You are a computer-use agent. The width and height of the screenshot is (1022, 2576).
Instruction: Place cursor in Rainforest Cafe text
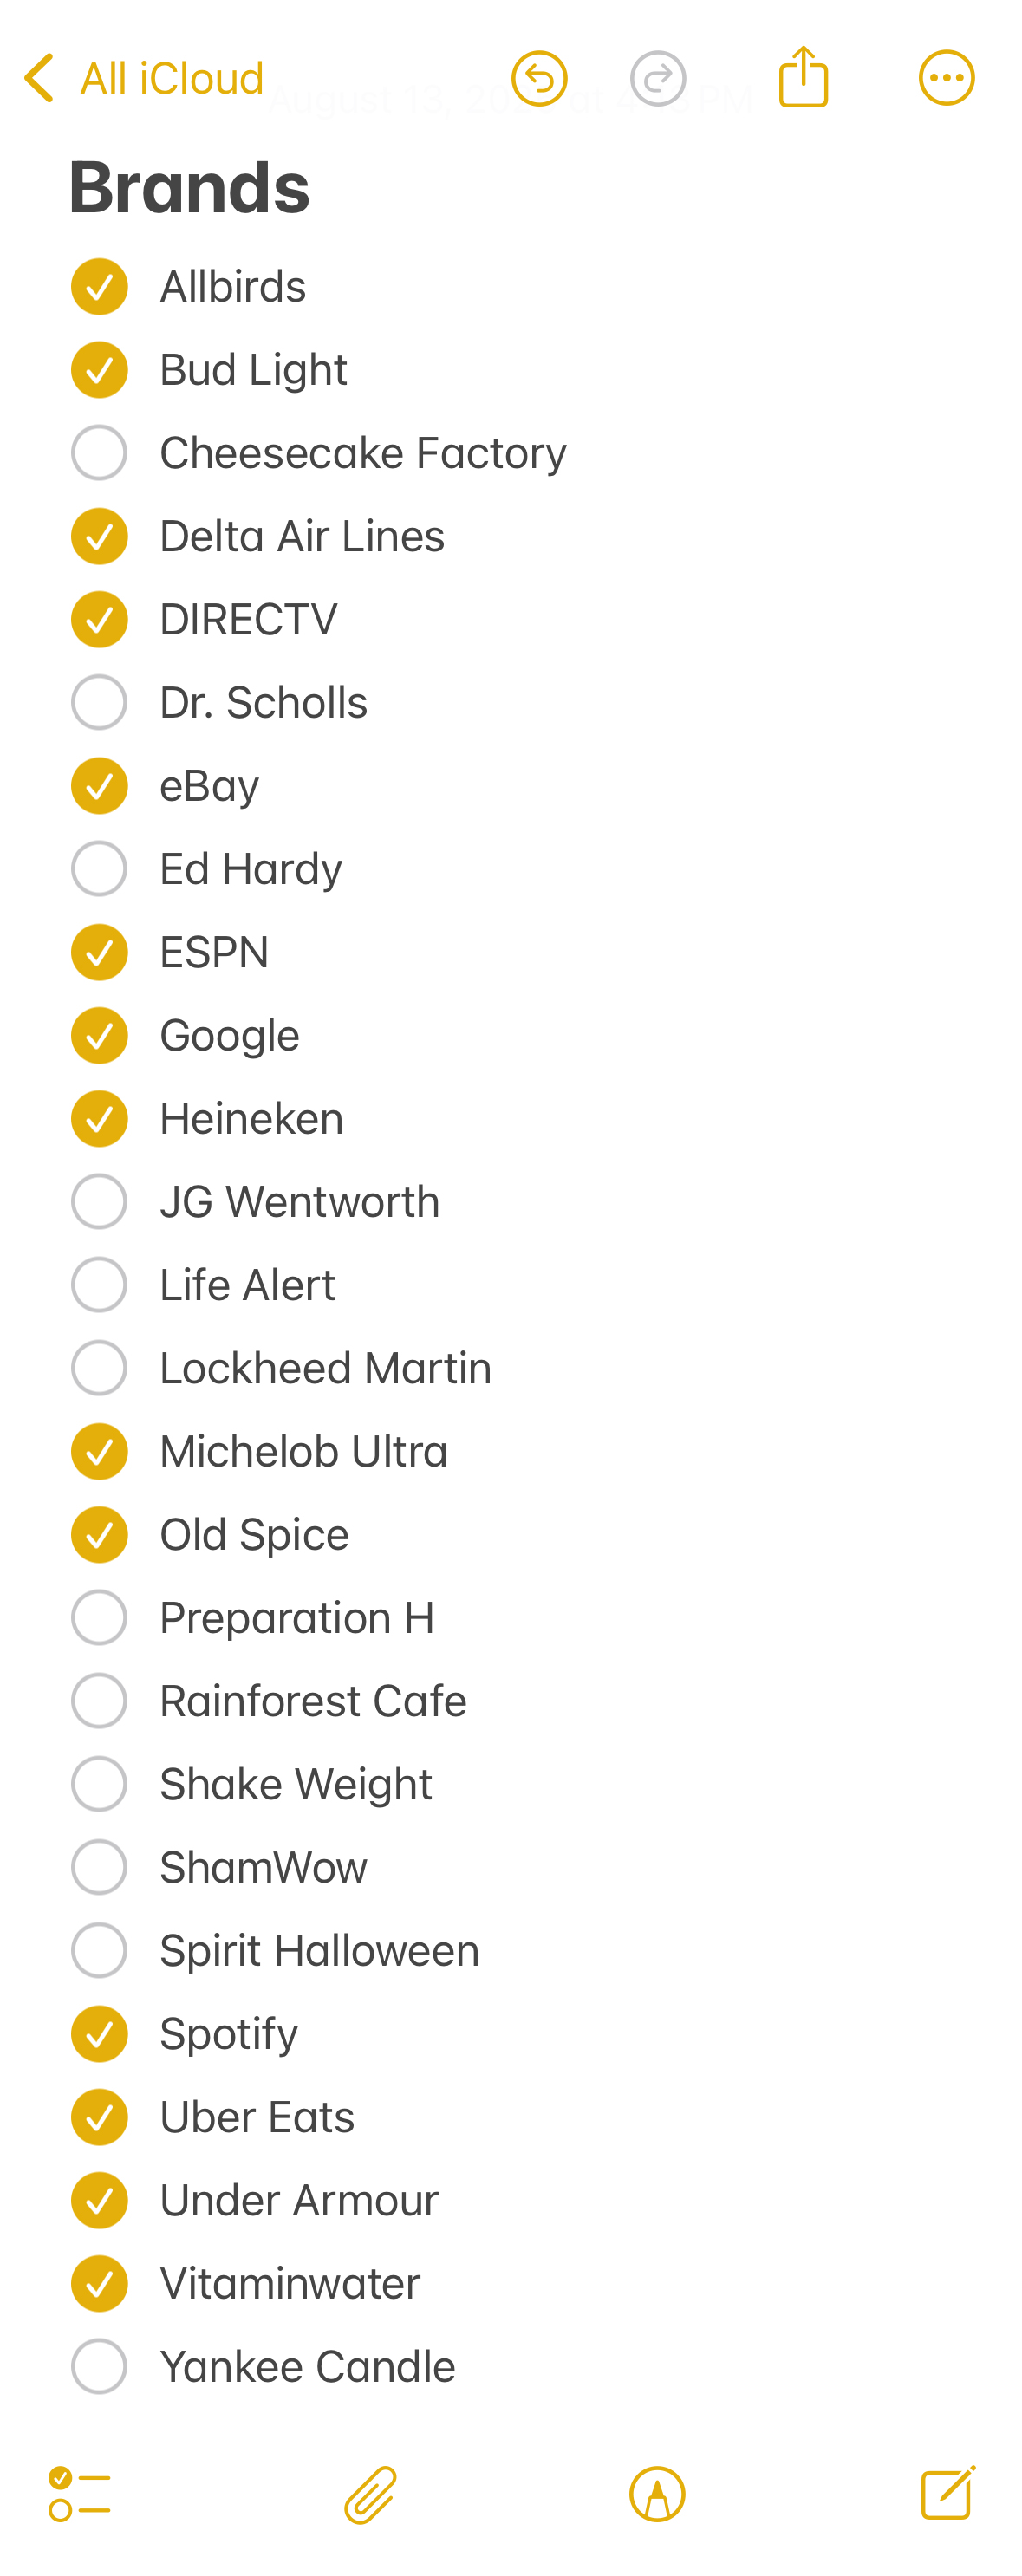313,1701
